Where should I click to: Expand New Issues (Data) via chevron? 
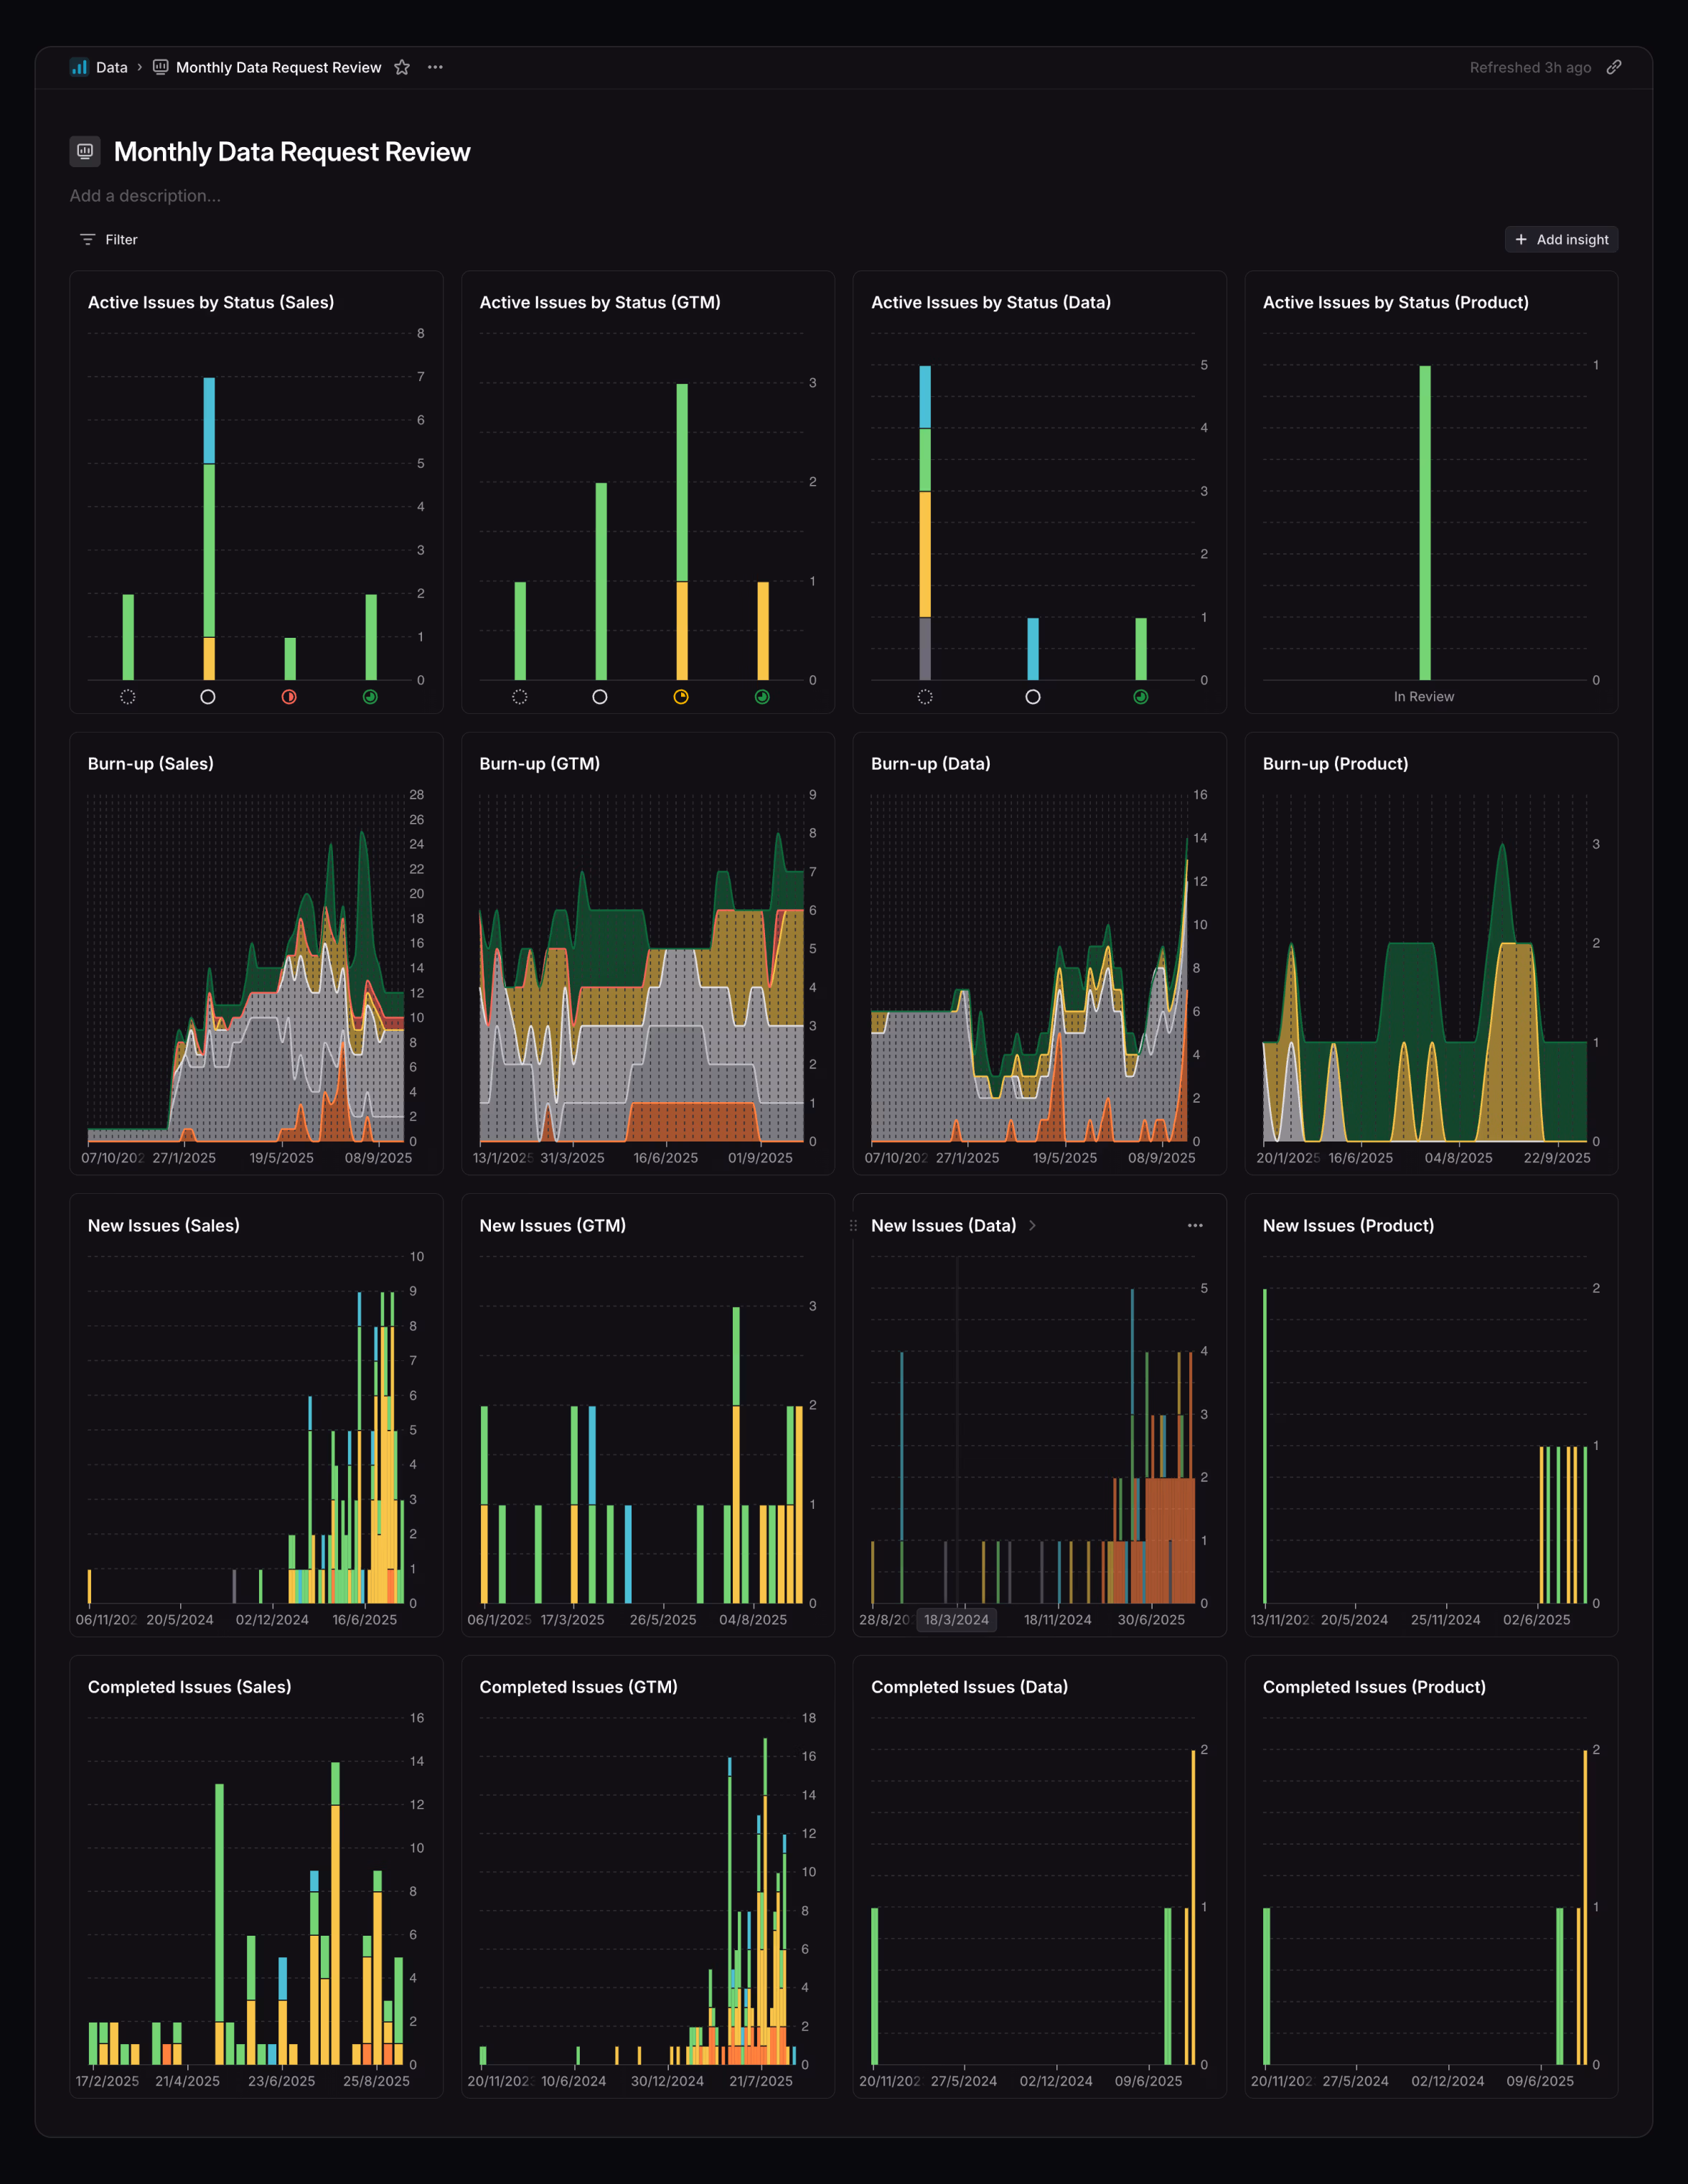[1032, 1225]
